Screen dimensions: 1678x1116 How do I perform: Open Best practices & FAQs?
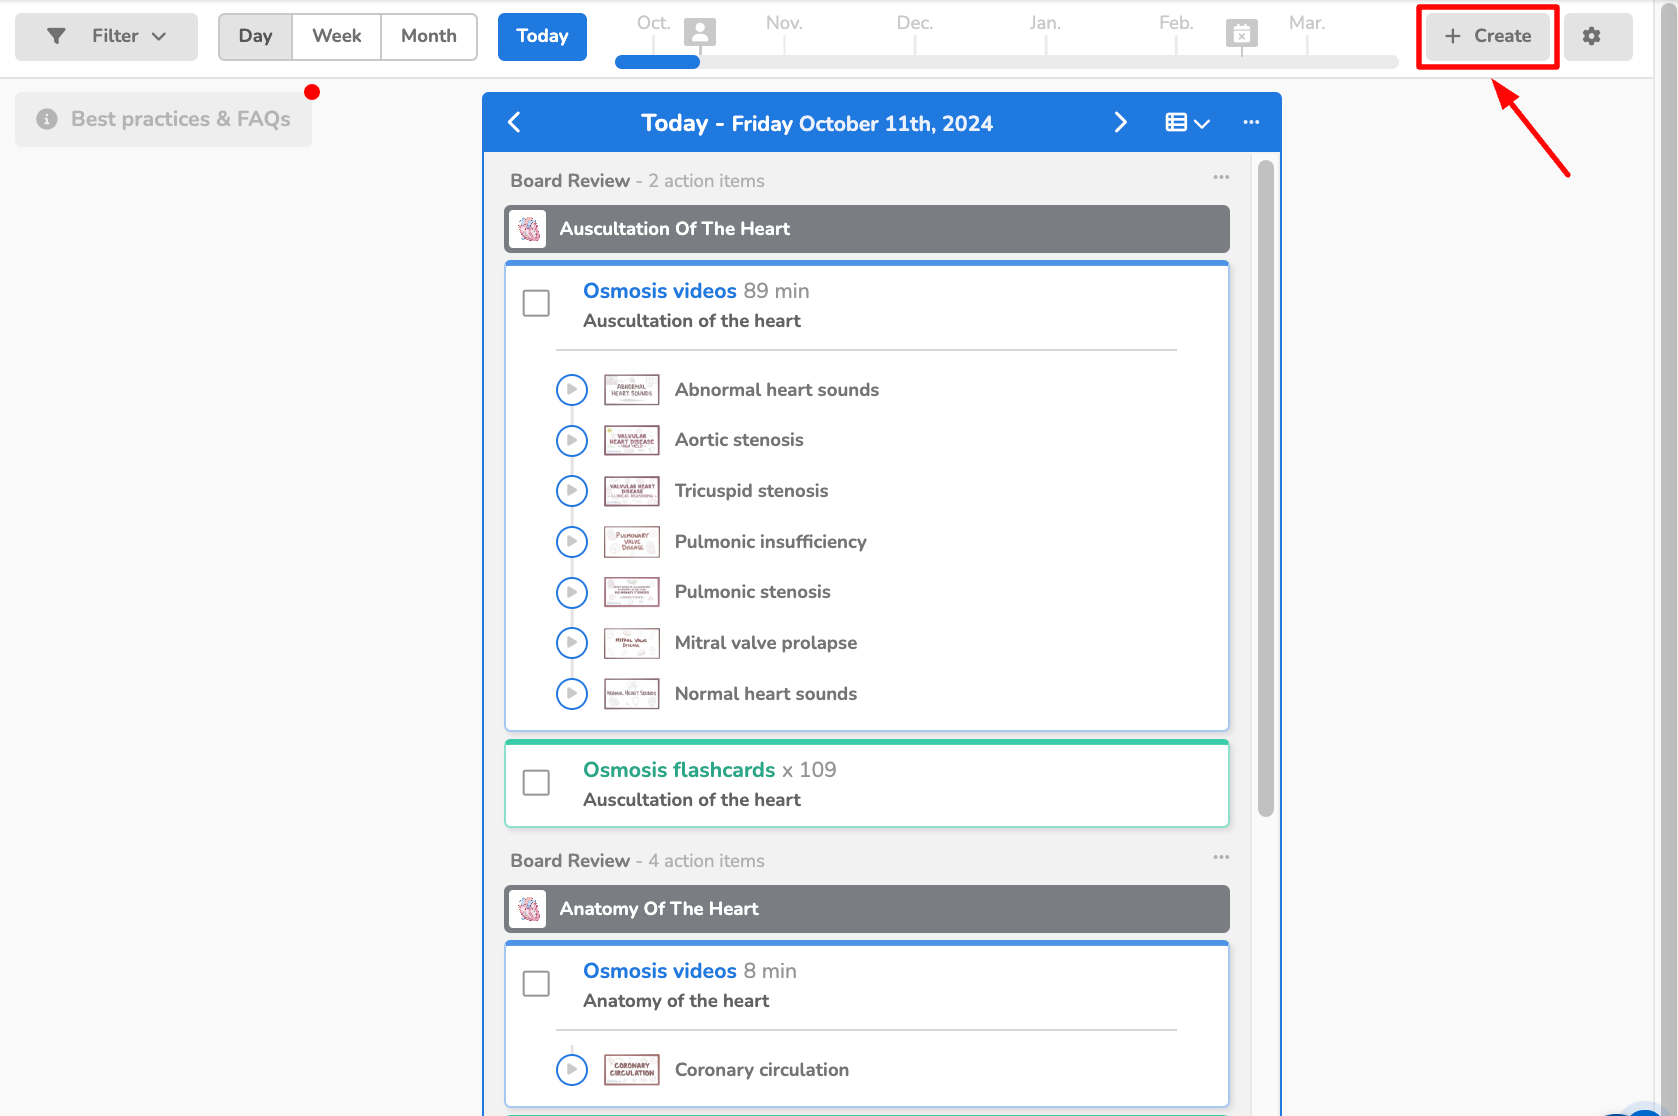[164, 119]
